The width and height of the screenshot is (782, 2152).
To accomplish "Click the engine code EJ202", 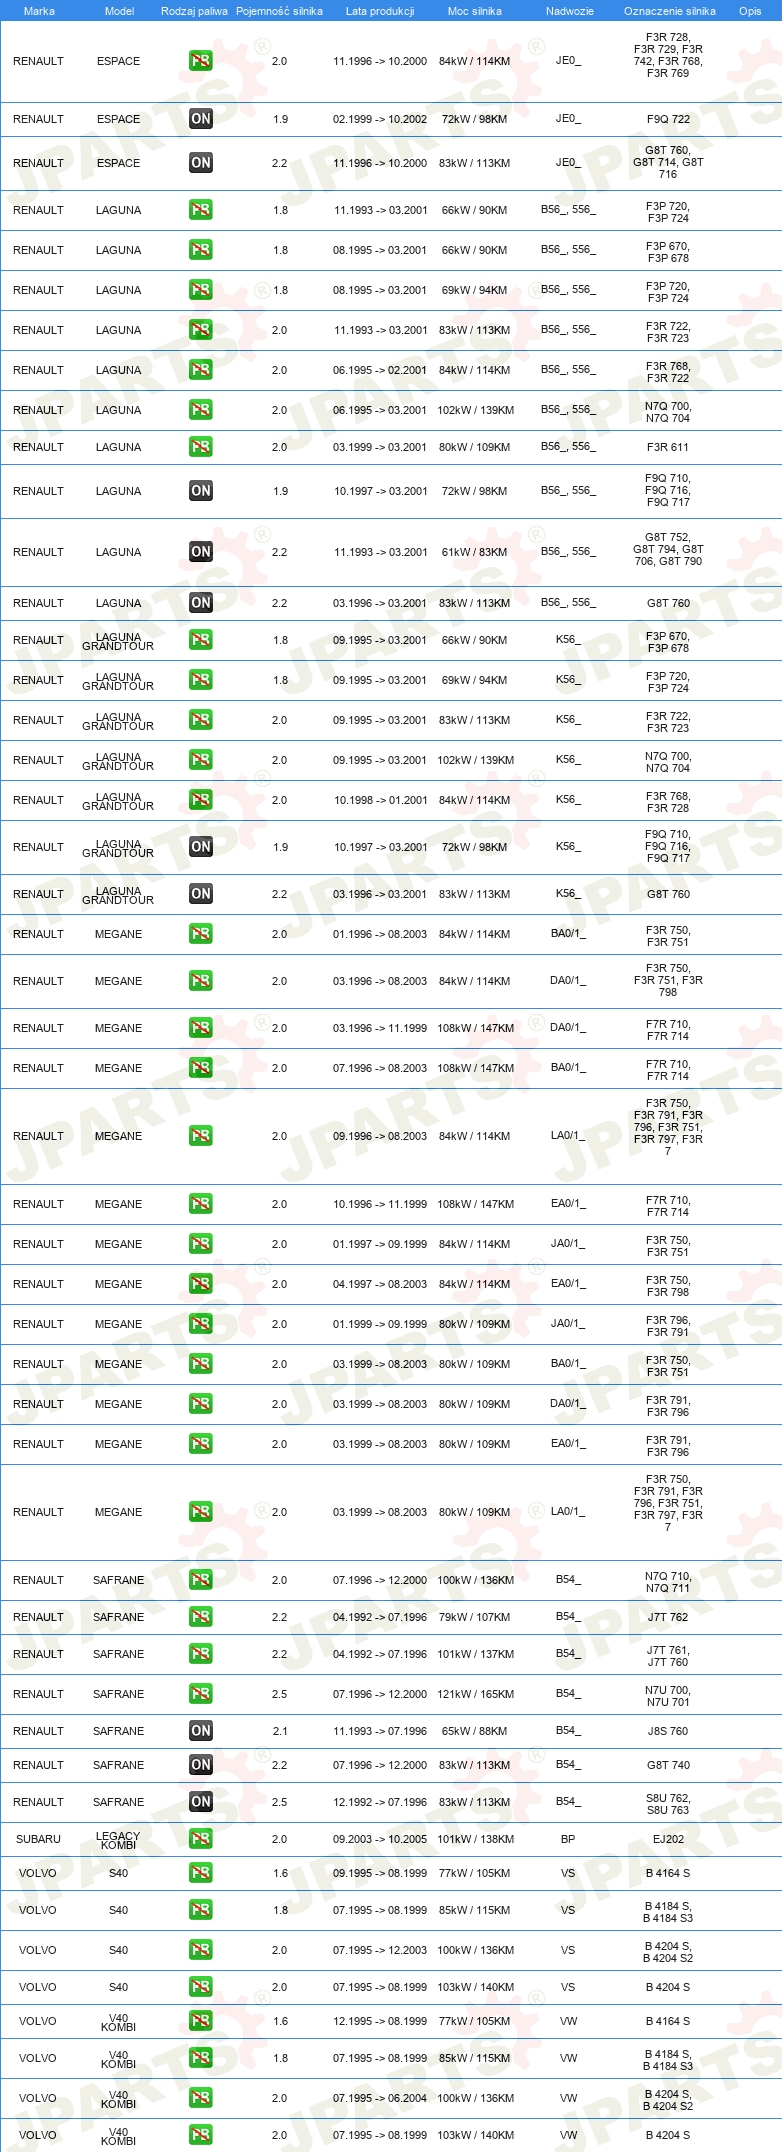I will pyautogui.click(x=668, y=1839).
